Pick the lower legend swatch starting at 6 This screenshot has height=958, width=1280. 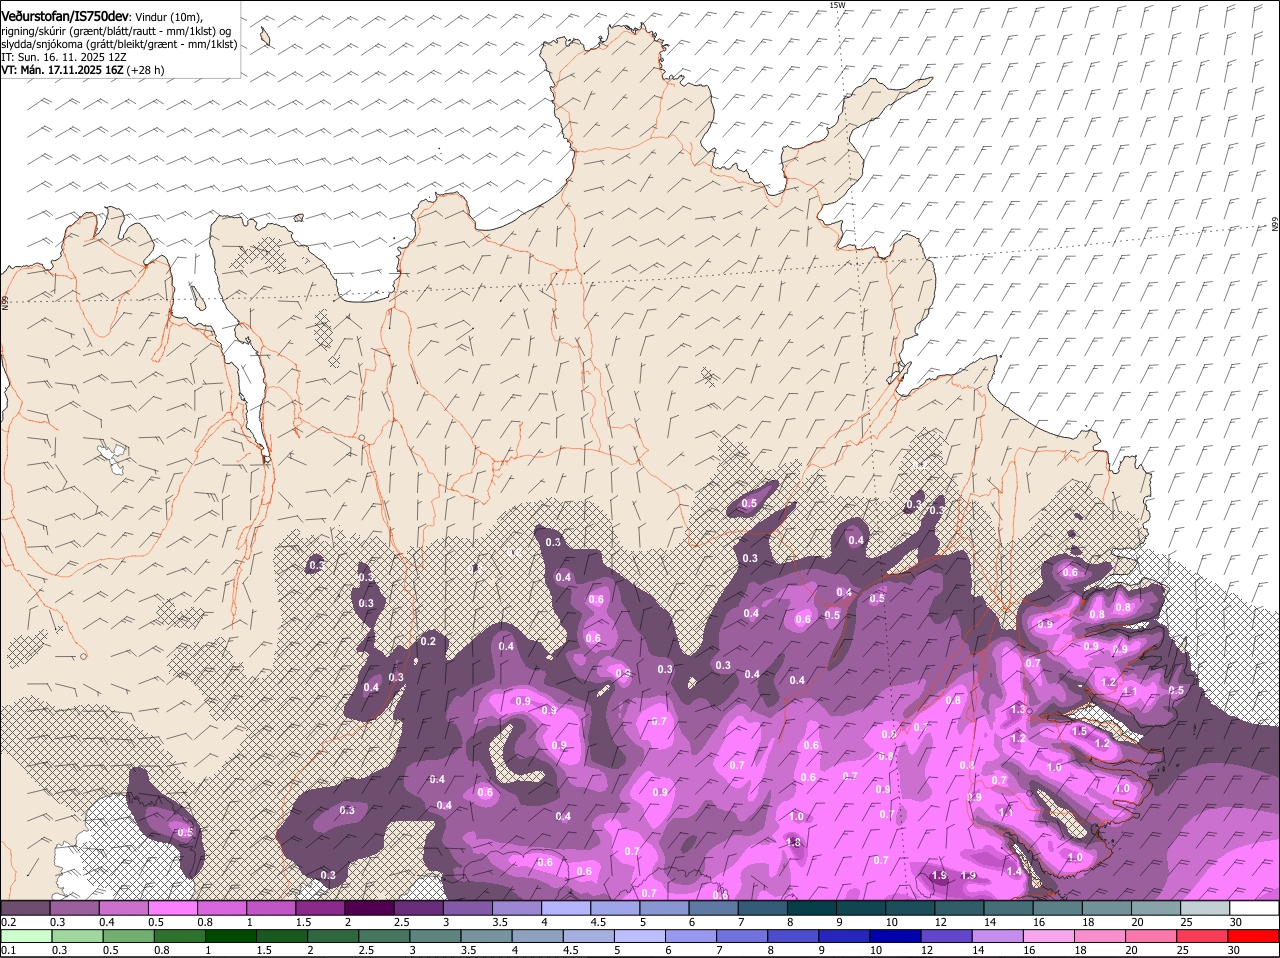[691, 936]
